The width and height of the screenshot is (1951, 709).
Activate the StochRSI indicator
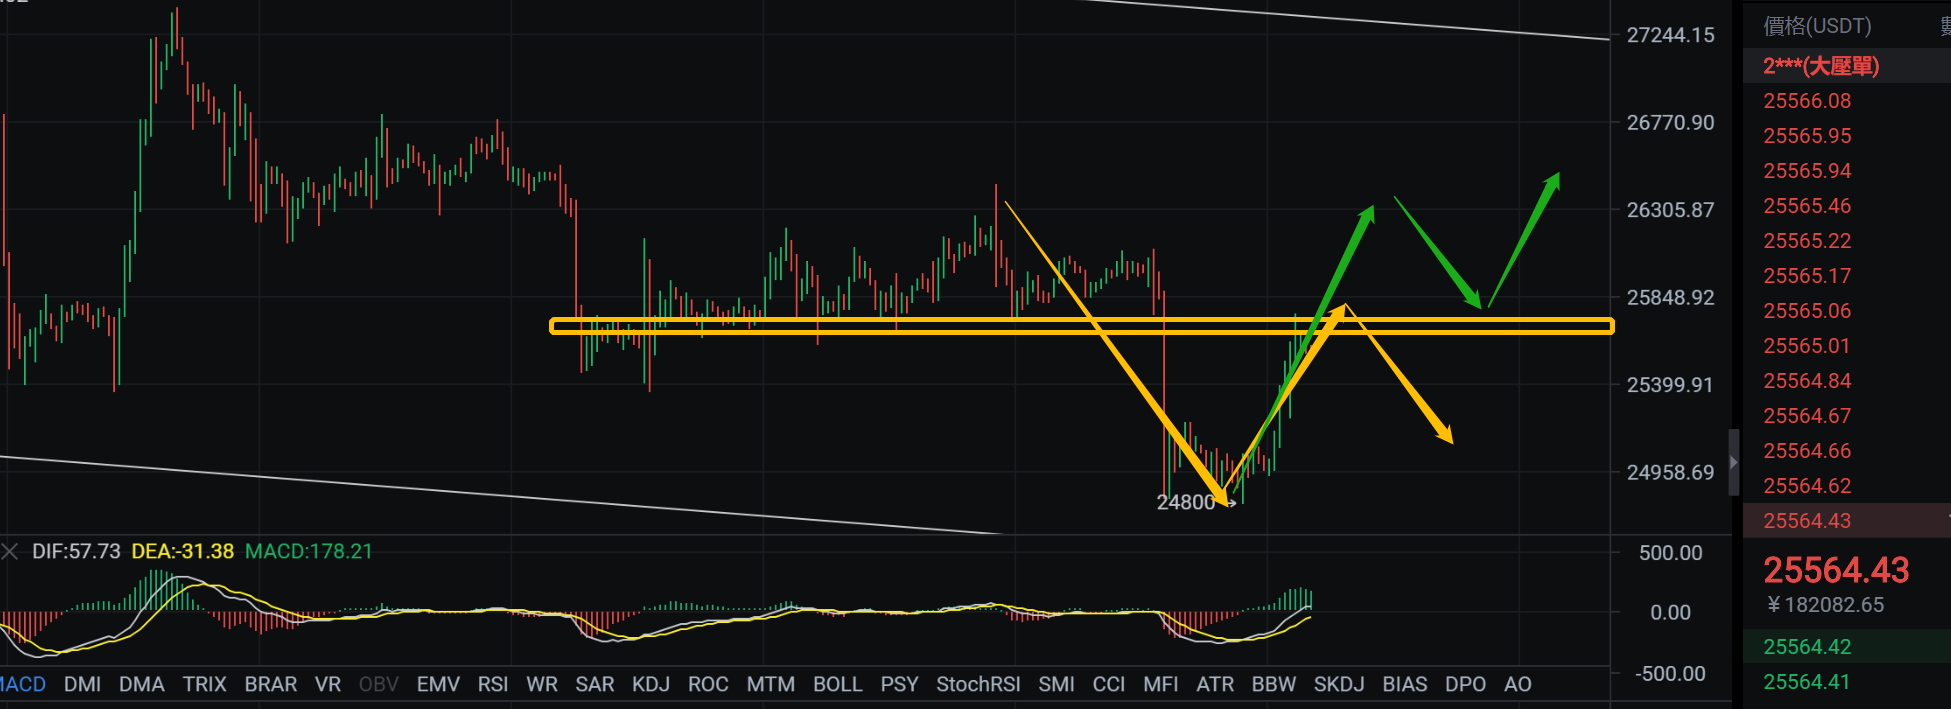pyautogui.click(x=978, y=684)
